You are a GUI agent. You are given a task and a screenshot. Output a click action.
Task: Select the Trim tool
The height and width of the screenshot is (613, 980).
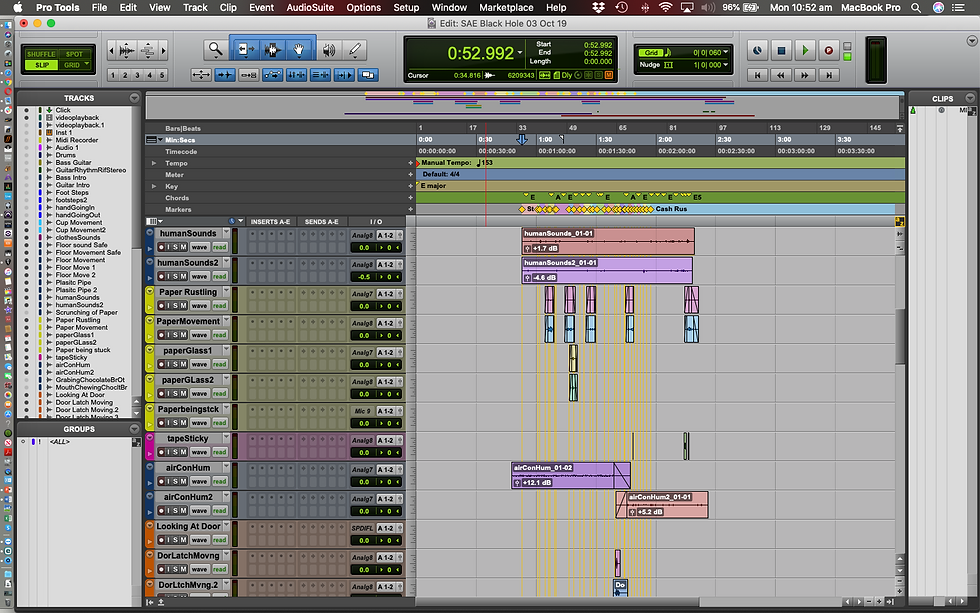point(245,49)
